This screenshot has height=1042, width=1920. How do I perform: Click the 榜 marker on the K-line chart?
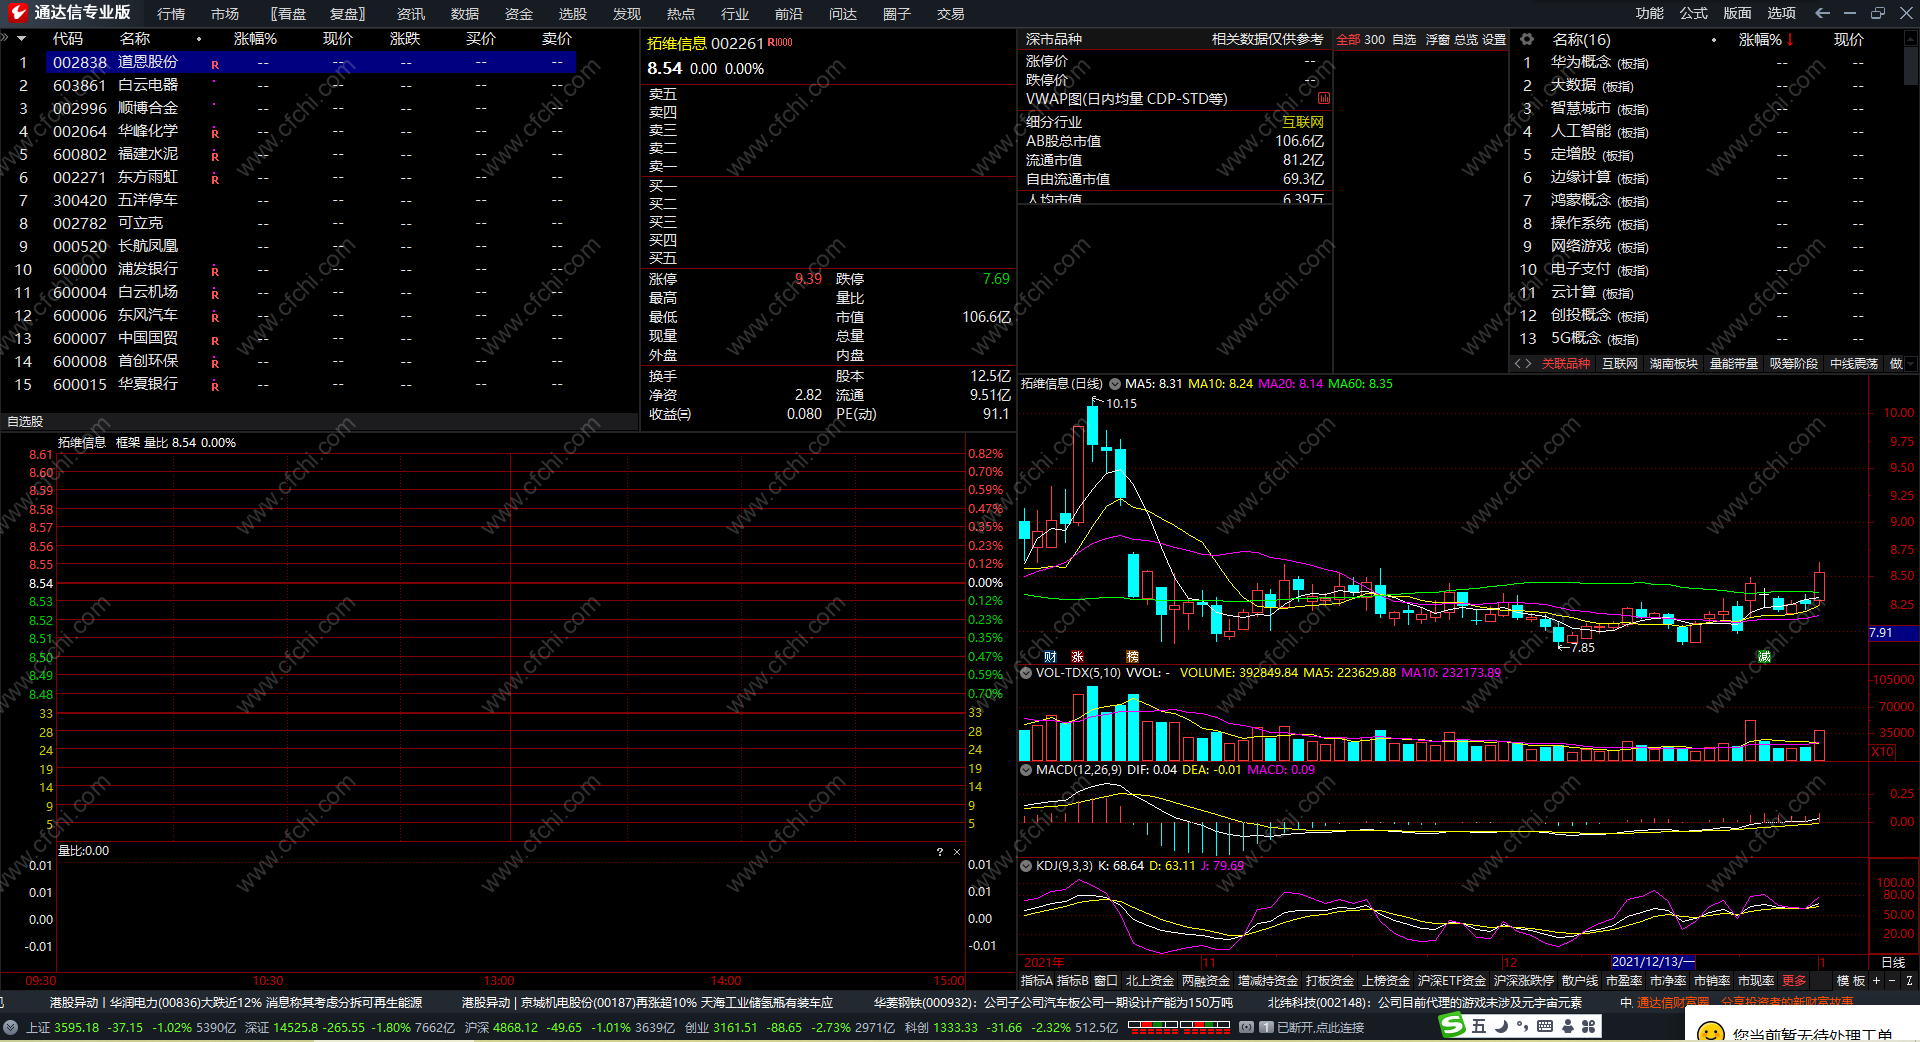point(1132,657)
